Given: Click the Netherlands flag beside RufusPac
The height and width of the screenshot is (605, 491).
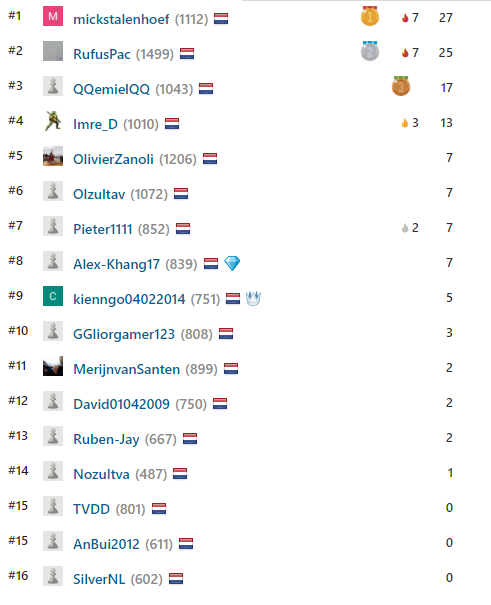Looking at the screenshot, I should [187, 54].
